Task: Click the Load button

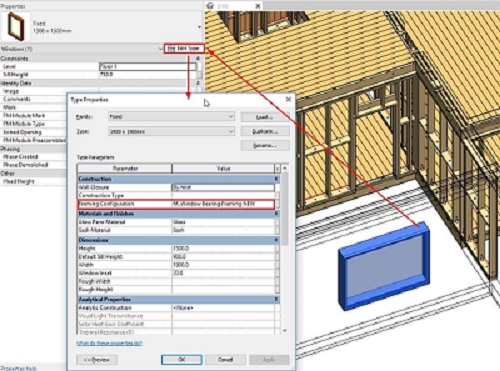Action: tap(265, 117)
